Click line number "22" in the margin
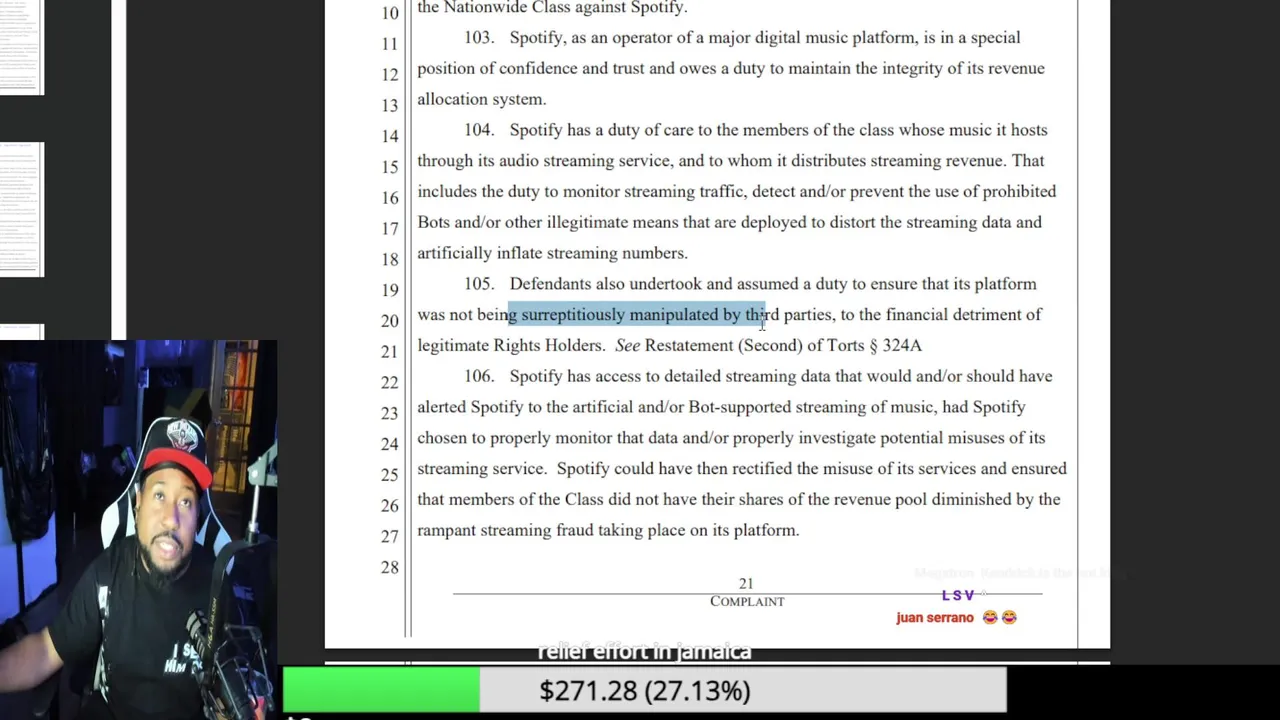1280x720 pixels. [389, 382]
